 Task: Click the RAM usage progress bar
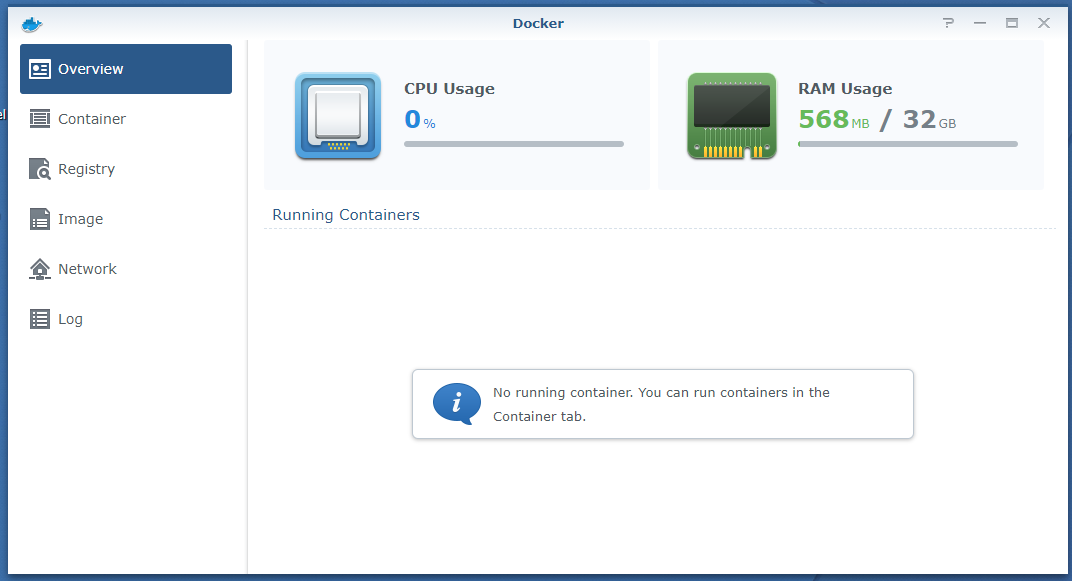click(907, 144)
